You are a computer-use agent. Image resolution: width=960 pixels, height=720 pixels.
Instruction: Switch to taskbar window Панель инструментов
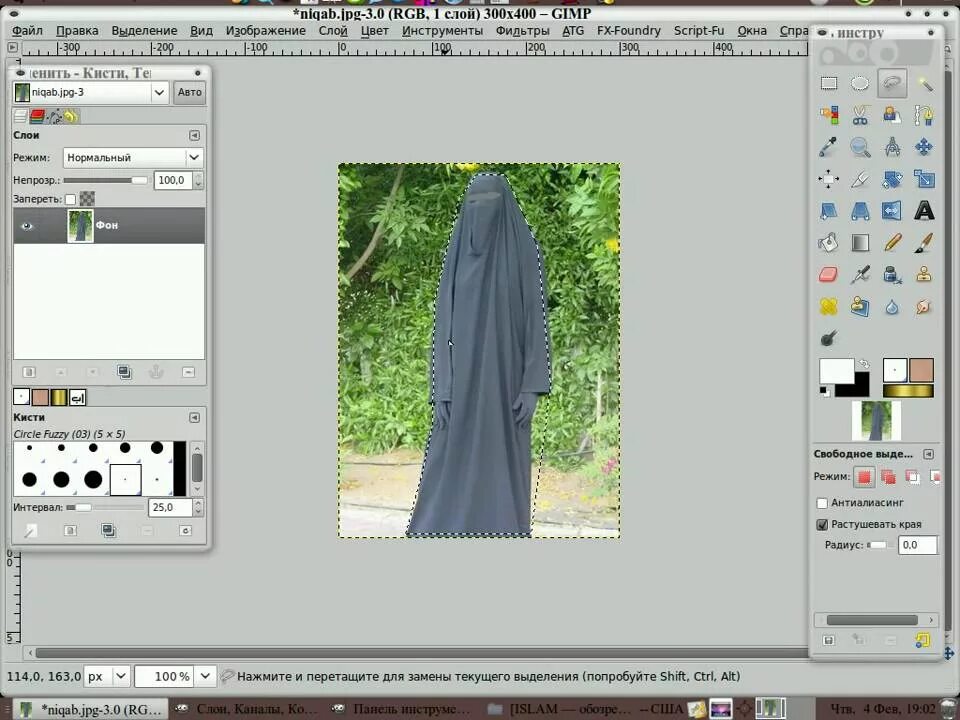click(x=402, y=709)
